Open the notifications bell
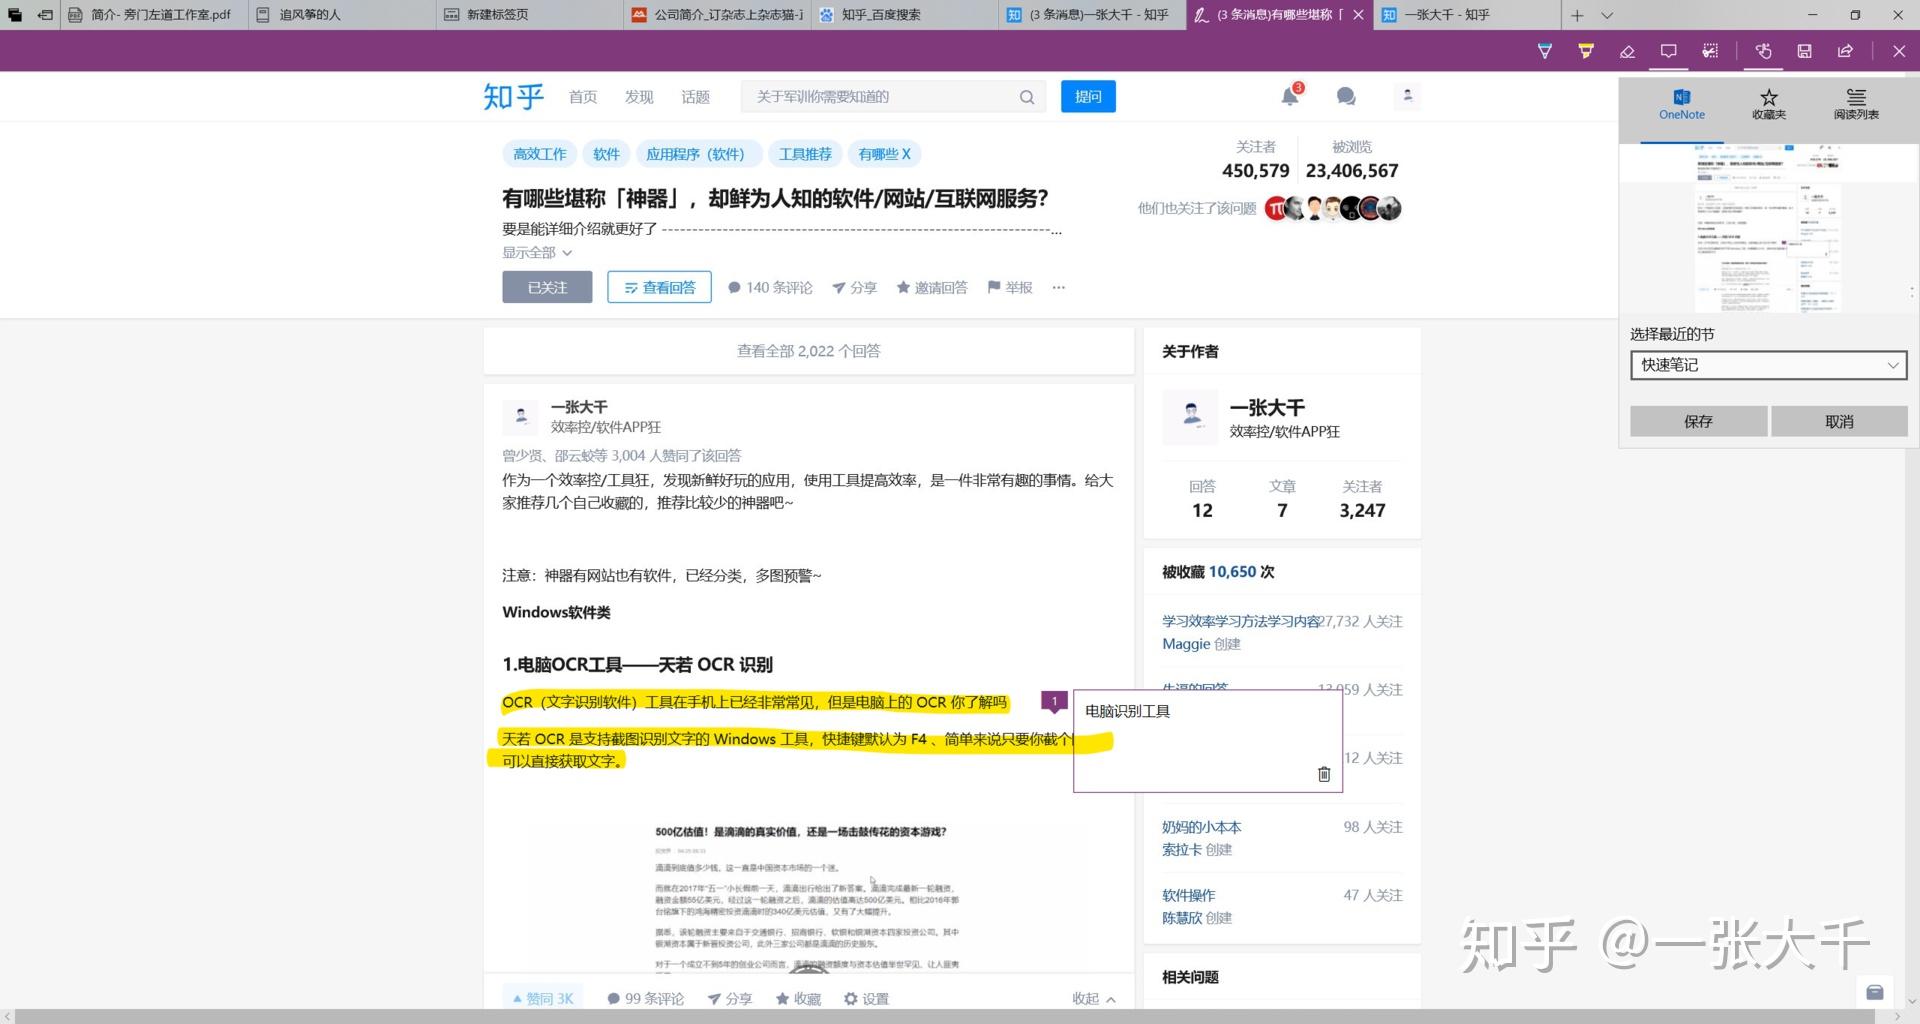Image resolution: width=1920 pixels, height=1024 pixels. coord(1290,96)
